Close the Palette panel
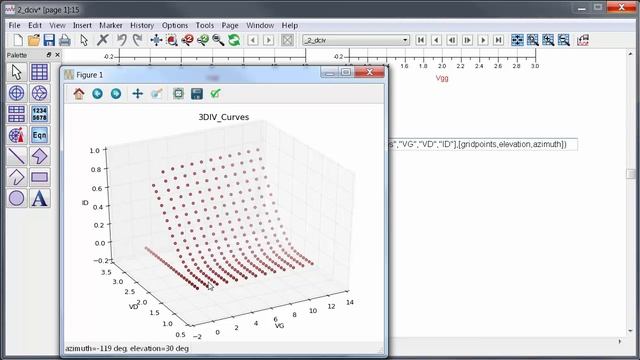The height and width of the screenshot is (360, 640). 57,55
